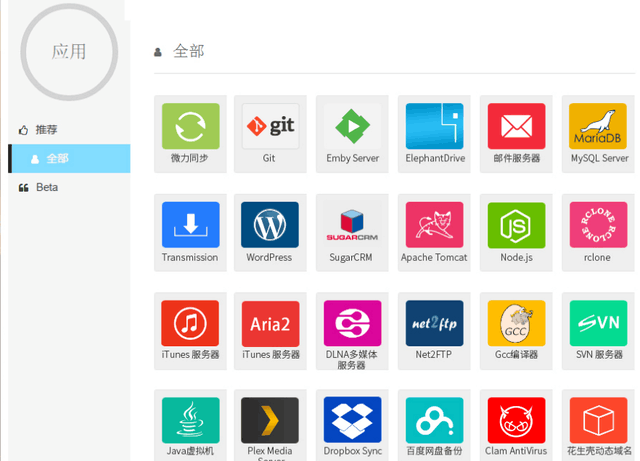Viewport: 640px width, 461px height.
Task: Open the Git app icon
Action: pyautogui.click(x=271, y=126)
